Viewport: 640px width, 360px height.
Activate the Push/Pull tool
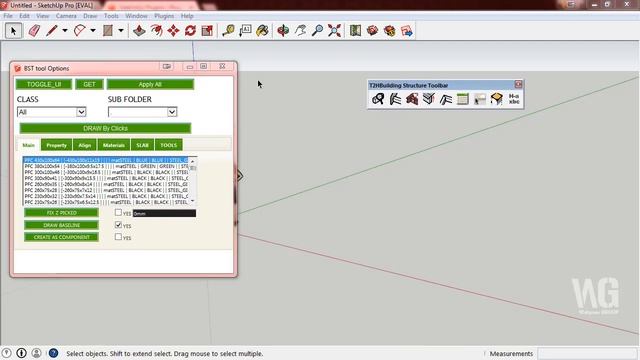[x=139, y=31]
